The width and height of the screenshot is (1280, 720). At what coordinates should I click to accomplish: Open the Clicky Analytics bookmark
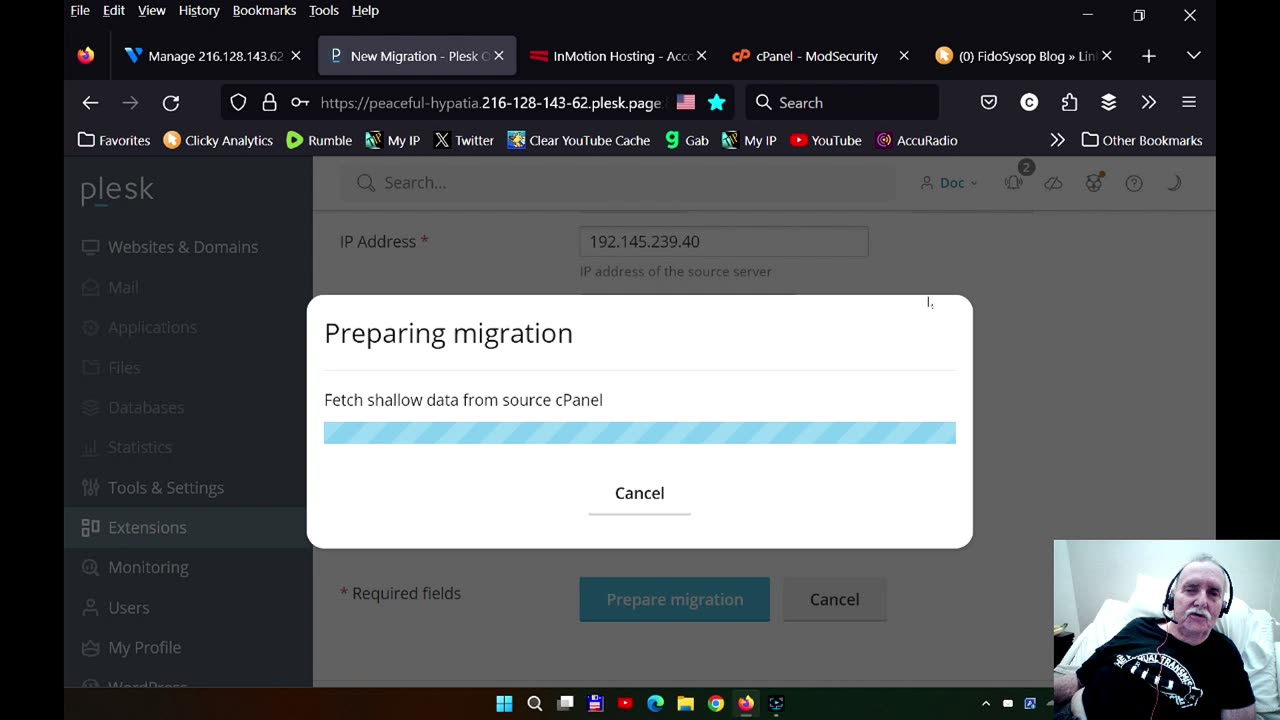218,140
